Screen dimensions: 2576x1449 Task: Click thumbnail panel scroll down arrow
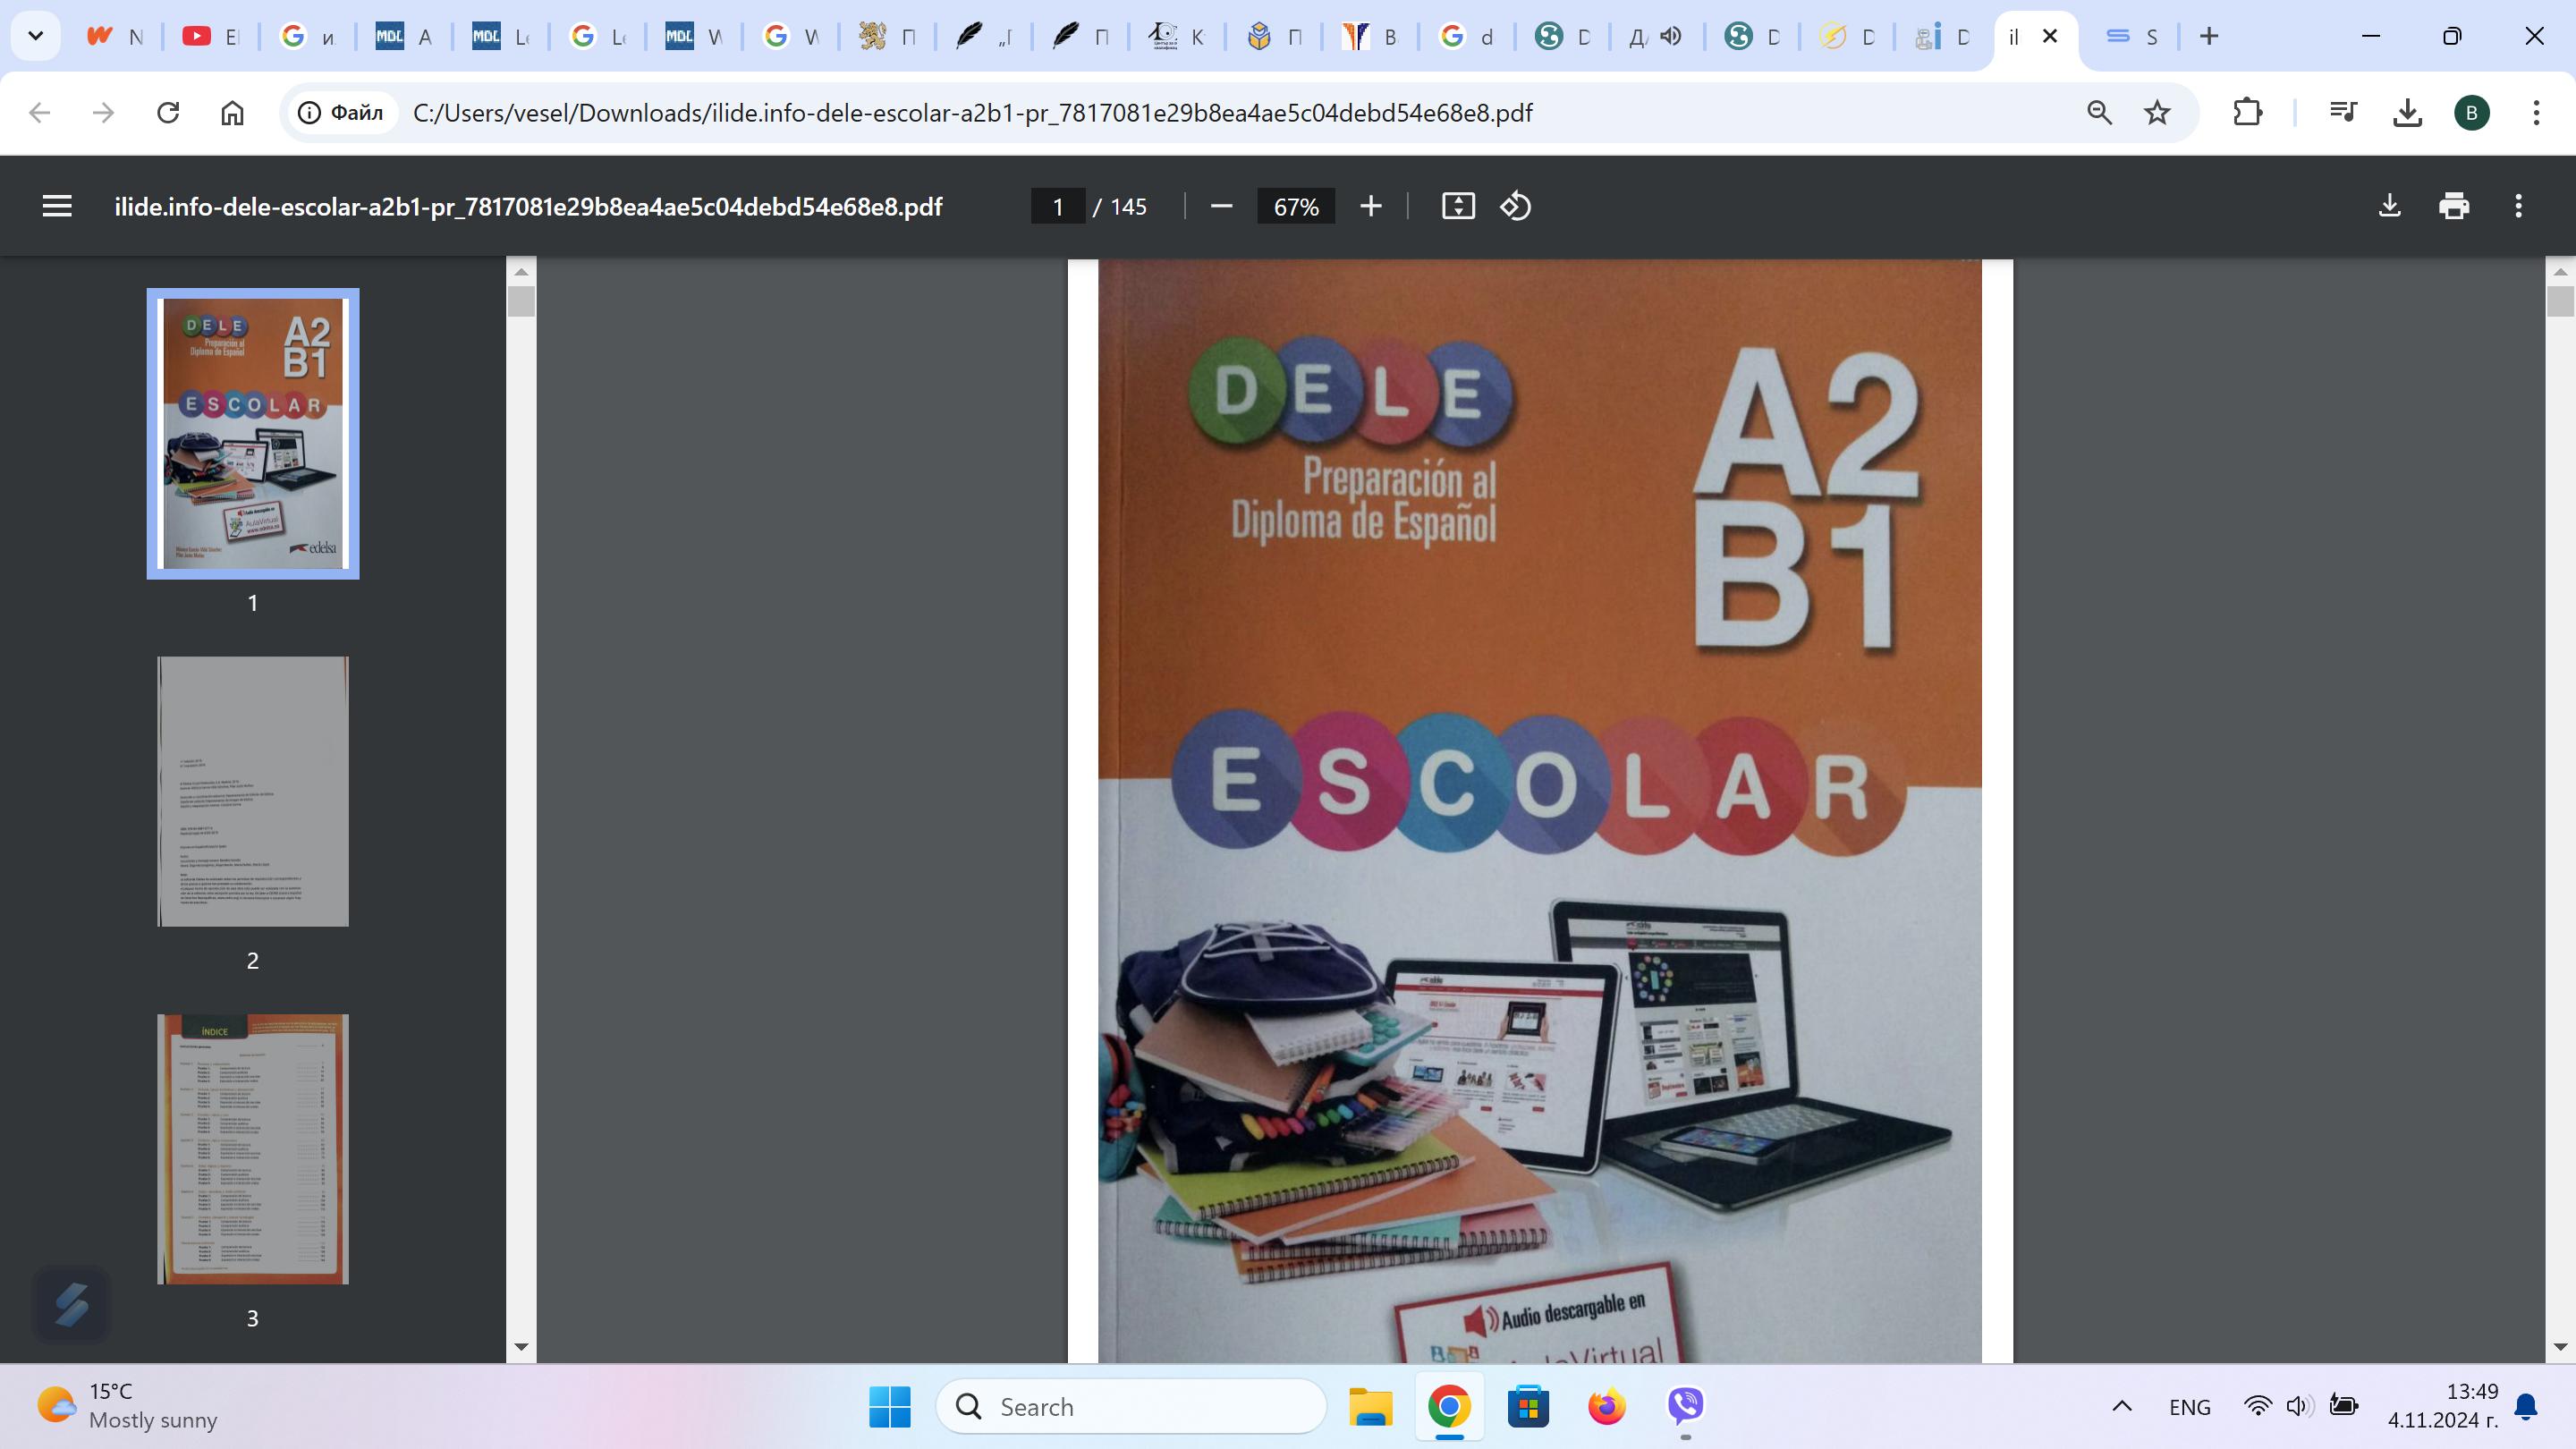coord(521,1347)
